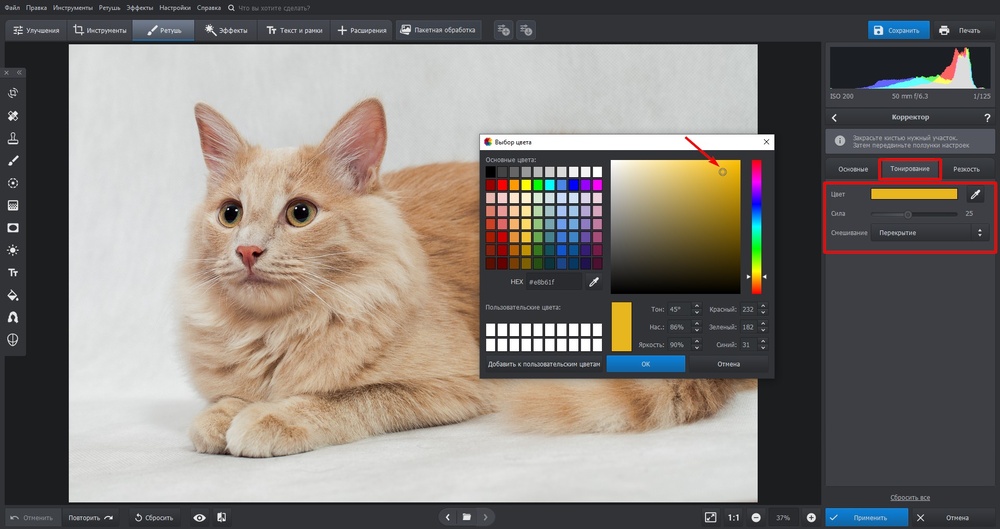Open the Эффекты tab in top toolbar

tap(225, 30)
